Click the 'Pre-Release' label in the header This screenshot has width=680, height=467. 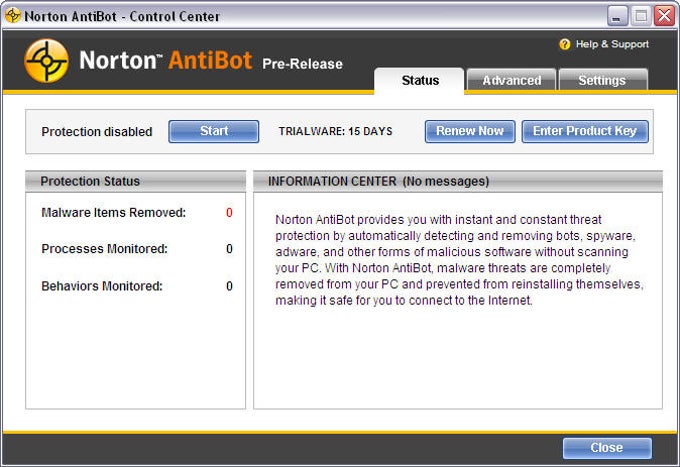coord(302,64)
